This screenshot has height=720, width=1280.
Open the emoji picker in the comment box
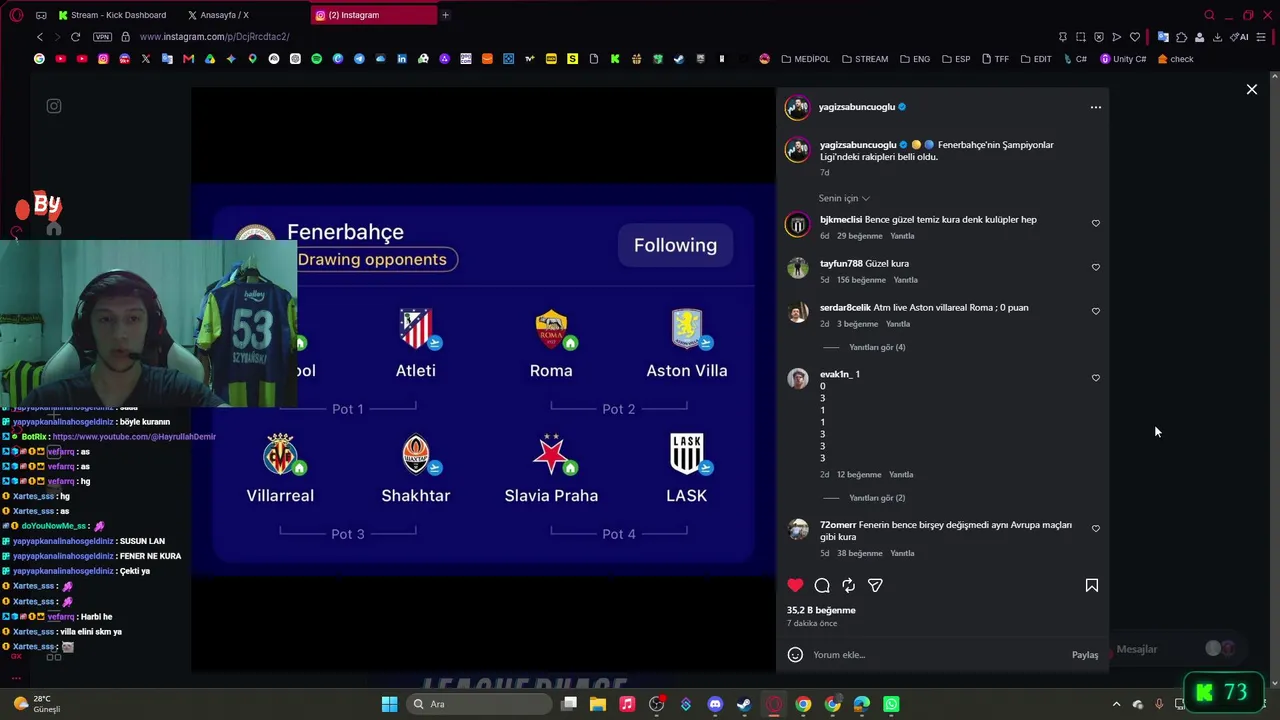click(x=795, y=655)
